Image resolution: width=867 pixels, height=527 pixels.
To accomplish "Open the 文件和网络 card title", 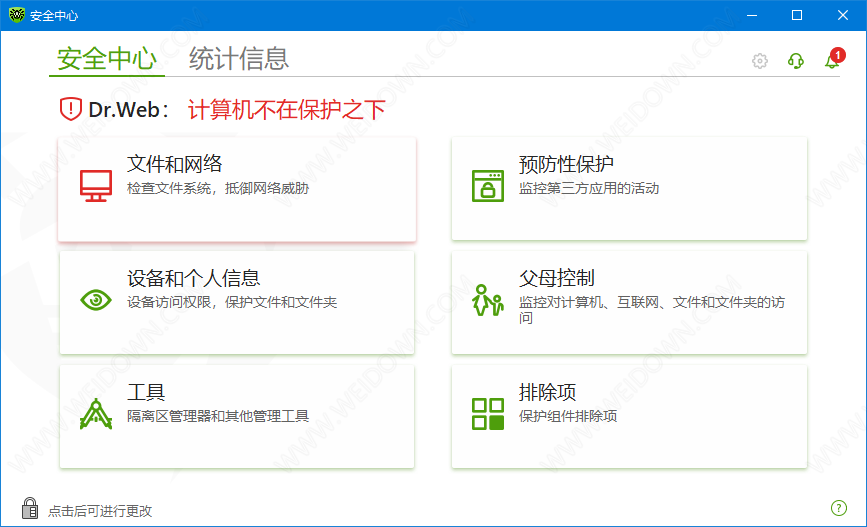I will click(175, 164).
